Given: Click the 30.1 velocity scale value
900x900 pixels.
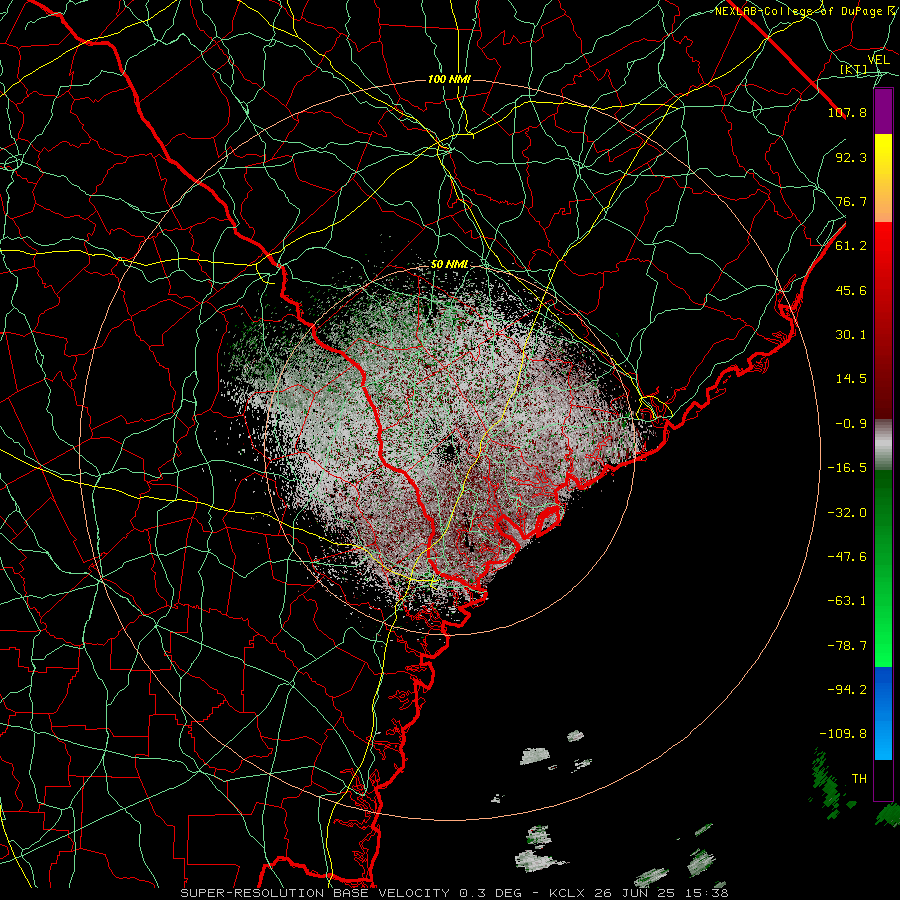Looking at the screenshot, I should coord(851,335).
